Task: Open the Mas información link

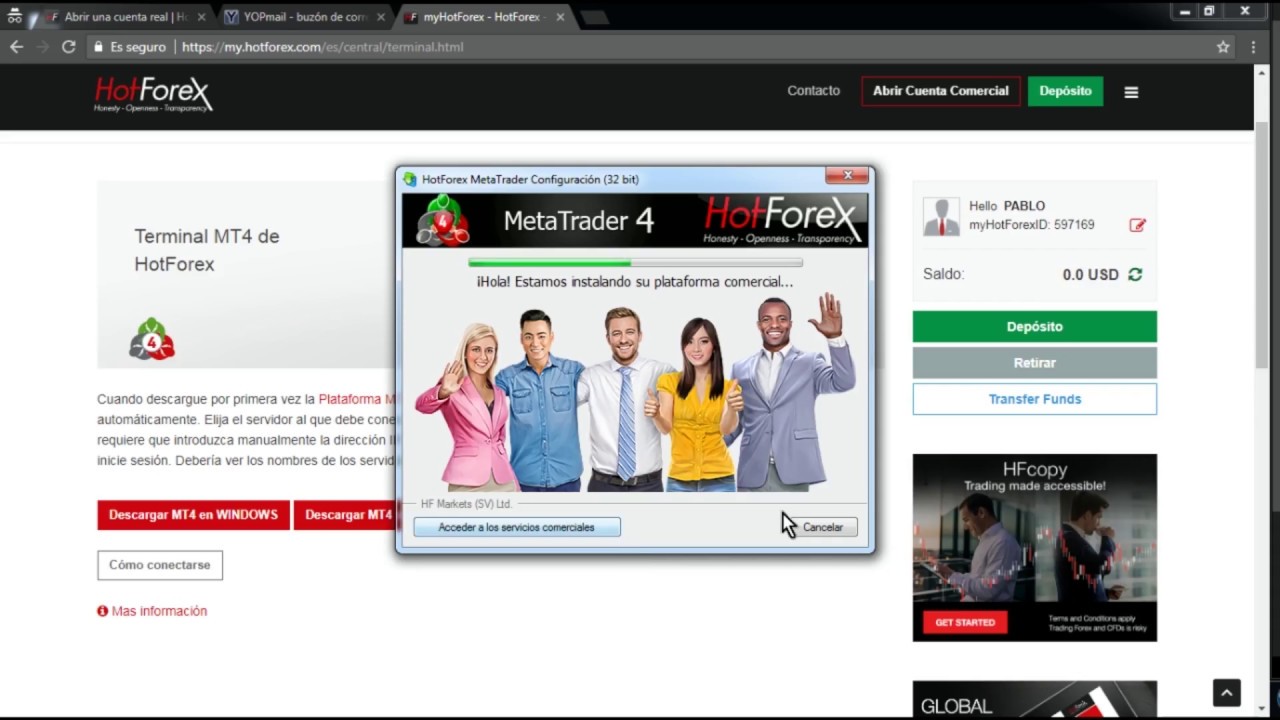Action: [x=159, y=611]
